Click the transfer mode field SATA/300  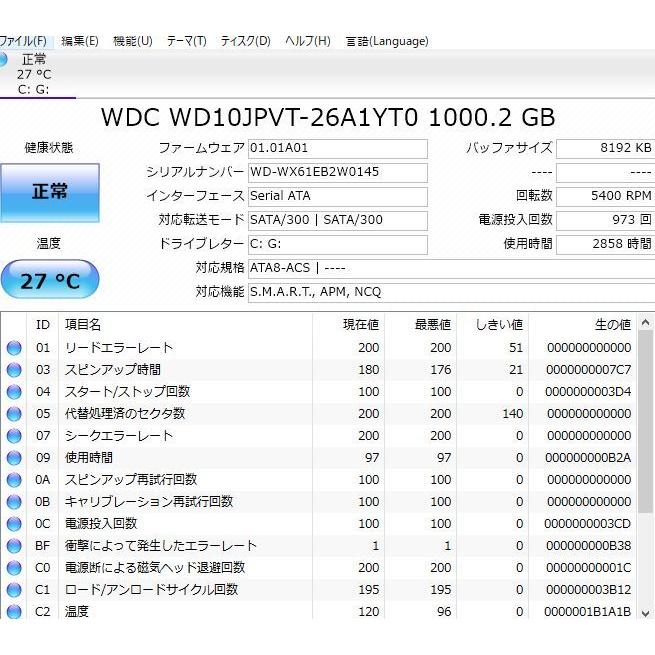pyautogui.click(x=338, y=220)
